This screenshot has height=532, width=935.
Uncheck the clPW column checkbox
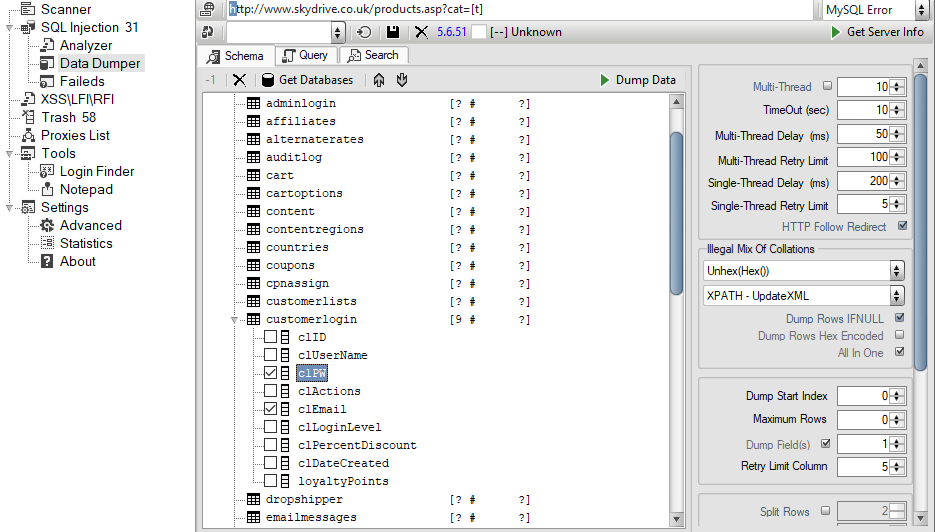click(x=271, y=373)
